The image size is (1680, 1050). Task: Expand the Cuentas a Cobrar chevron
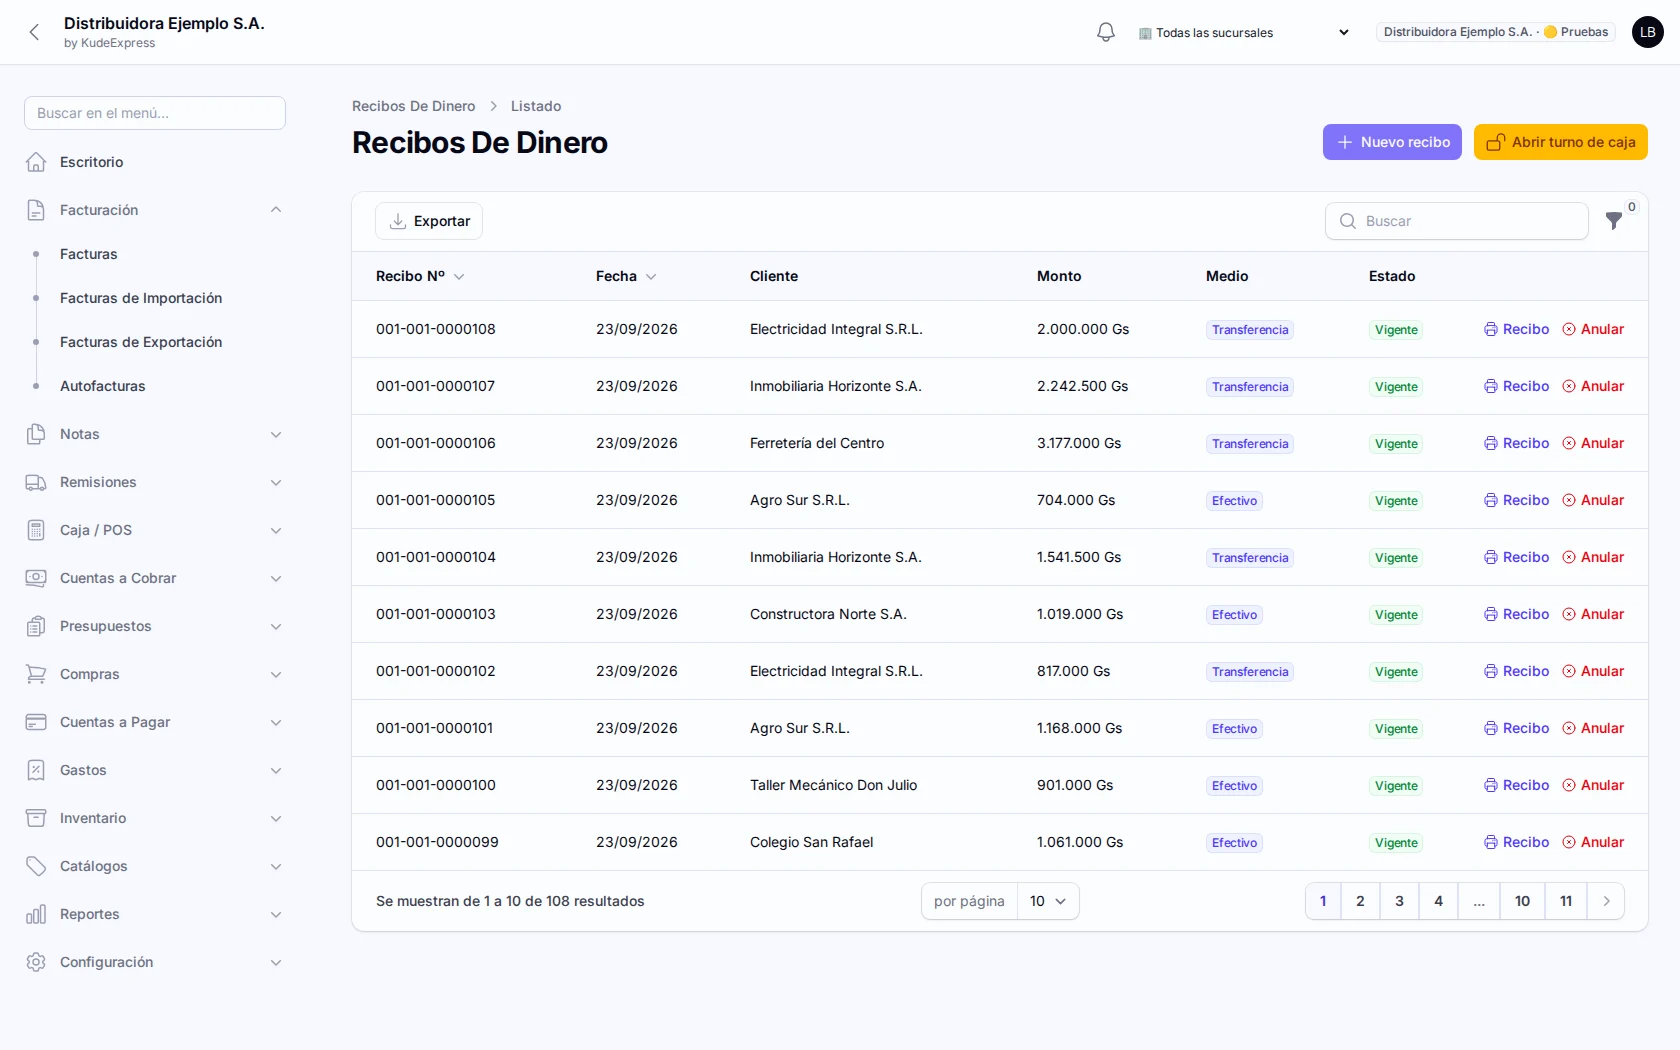pos(276,578)
